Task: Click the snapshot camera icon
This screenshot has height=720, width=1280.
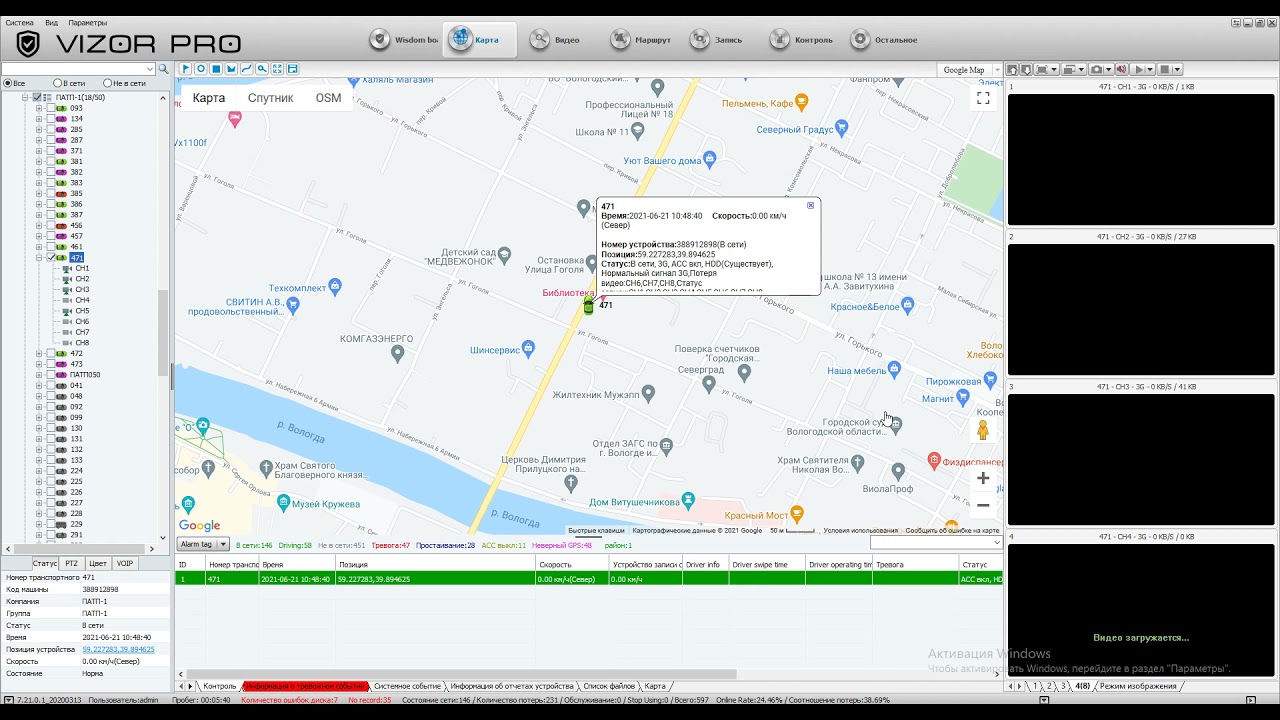Action: (x=1096, y=70)
